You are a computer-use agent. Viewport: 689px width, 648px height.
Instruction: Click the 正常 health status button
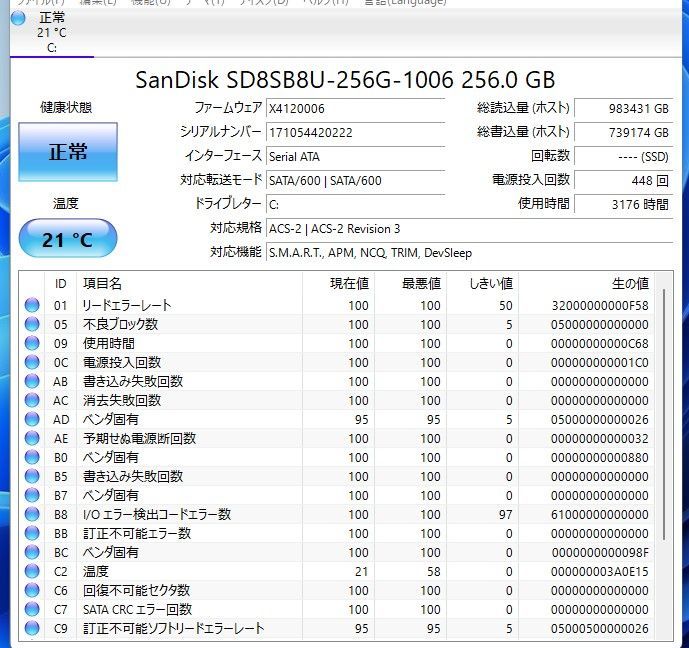point(68,152)
